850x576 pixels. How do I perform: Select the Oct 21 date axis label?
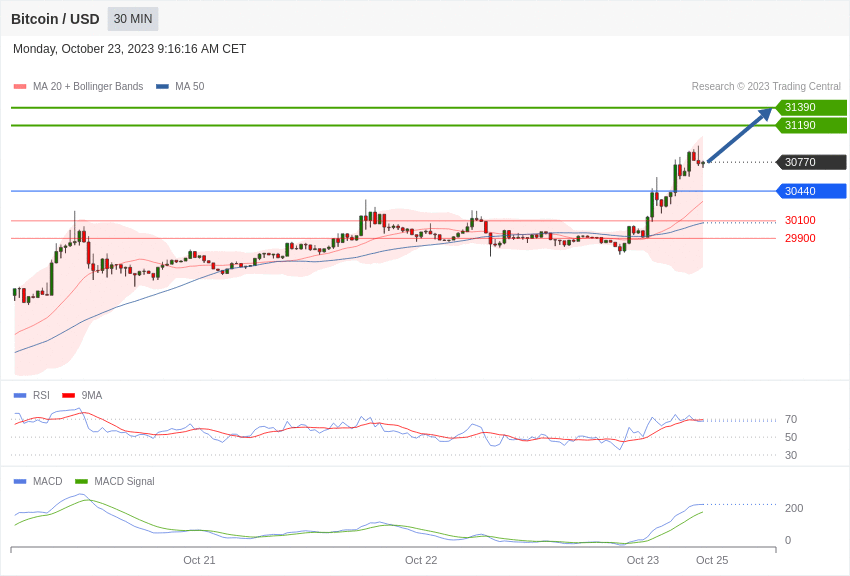[x=199, y=560]
